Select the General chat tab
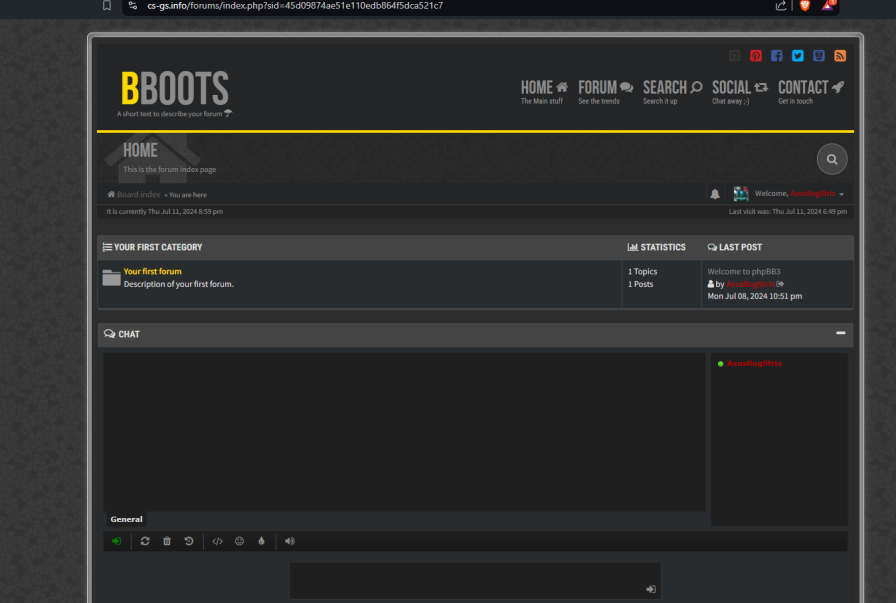The width and height of the screenshot is (896, 603). coord(126,519)
